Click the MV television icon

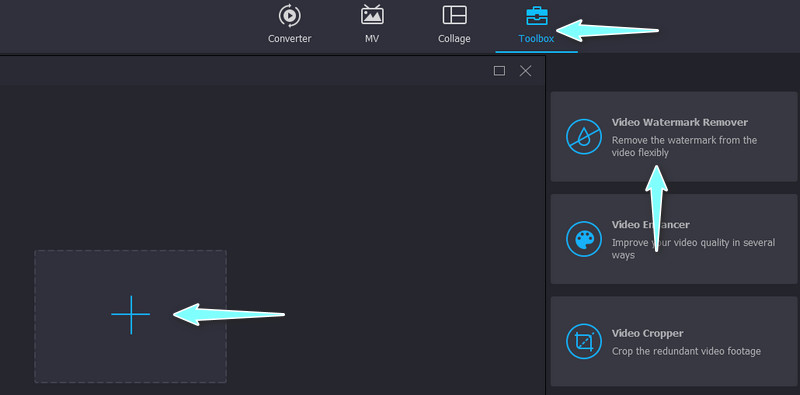[372, 15]
